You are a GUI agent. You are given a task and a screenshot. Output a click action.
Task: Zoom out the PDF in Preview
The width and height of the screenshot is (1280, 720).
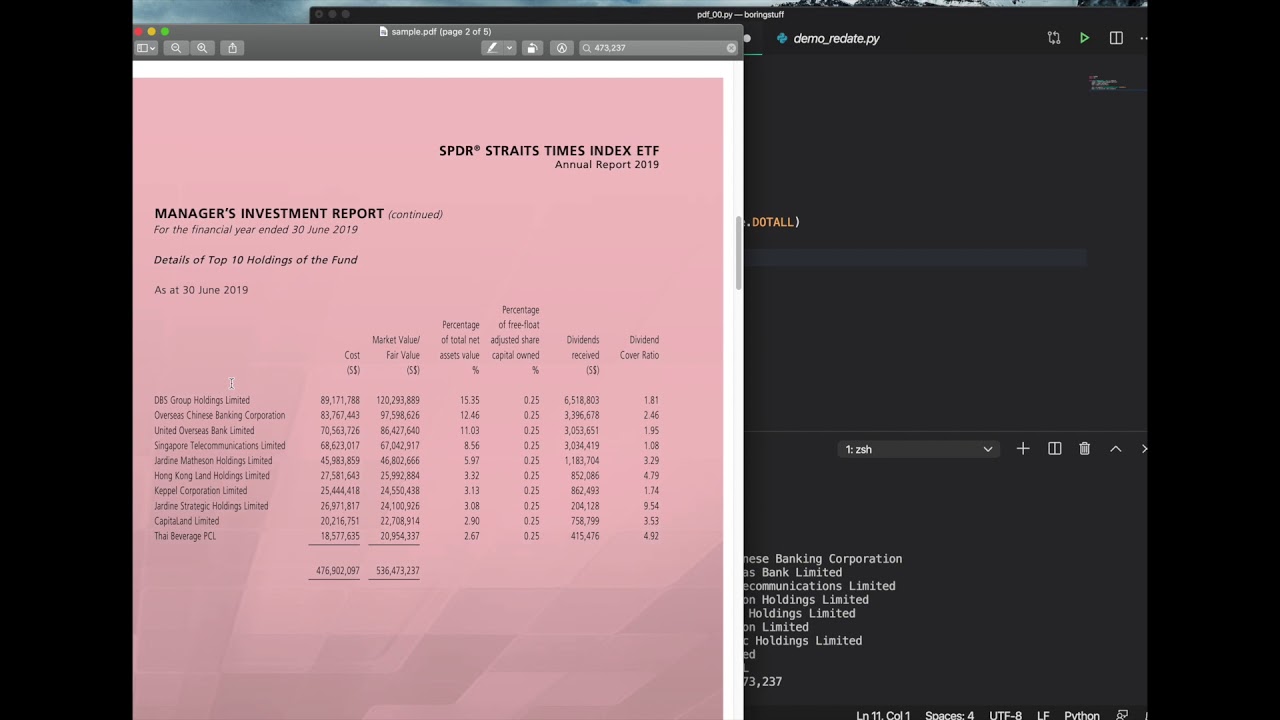pyautogui.click(x=176, y=48)
